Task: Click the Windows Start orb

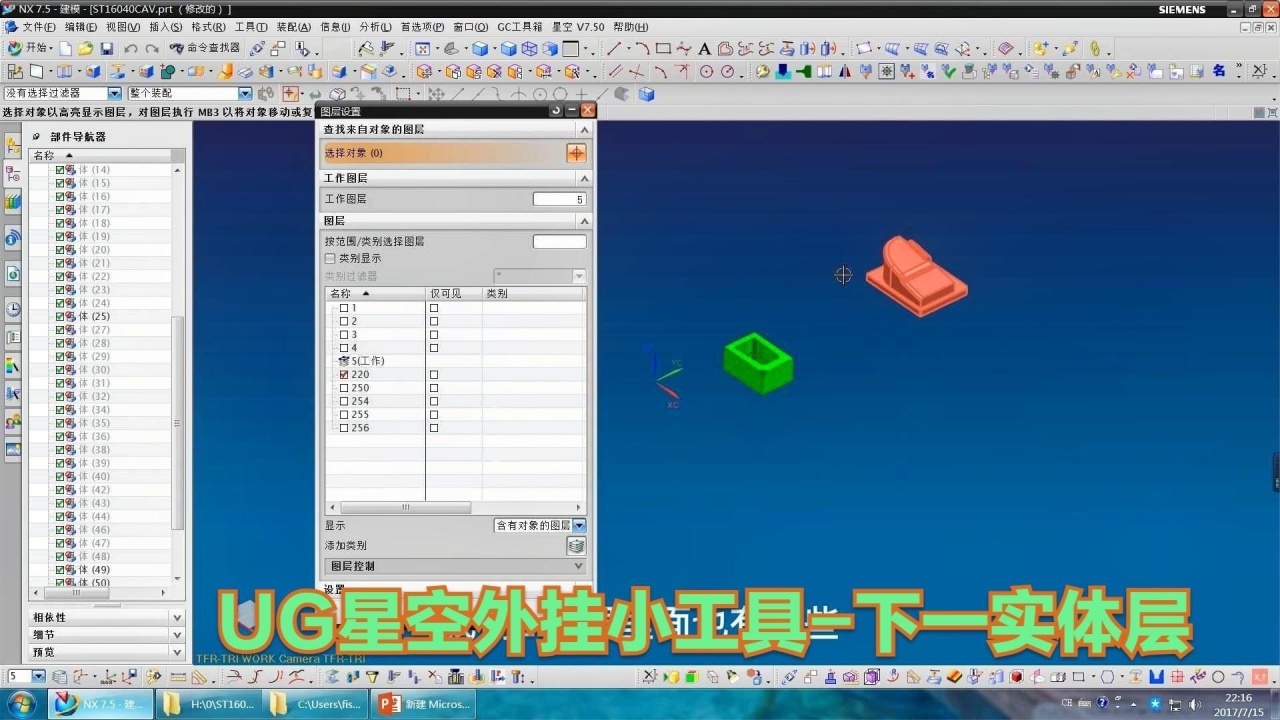Action: coord(20,704)
